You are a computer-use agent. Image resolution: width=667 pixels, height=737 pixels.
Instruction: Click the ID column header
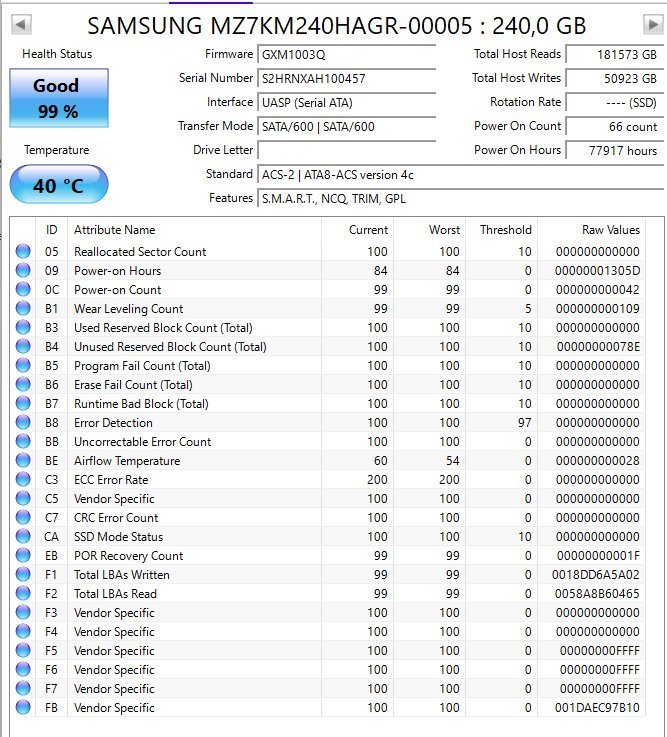click(52, 230)
